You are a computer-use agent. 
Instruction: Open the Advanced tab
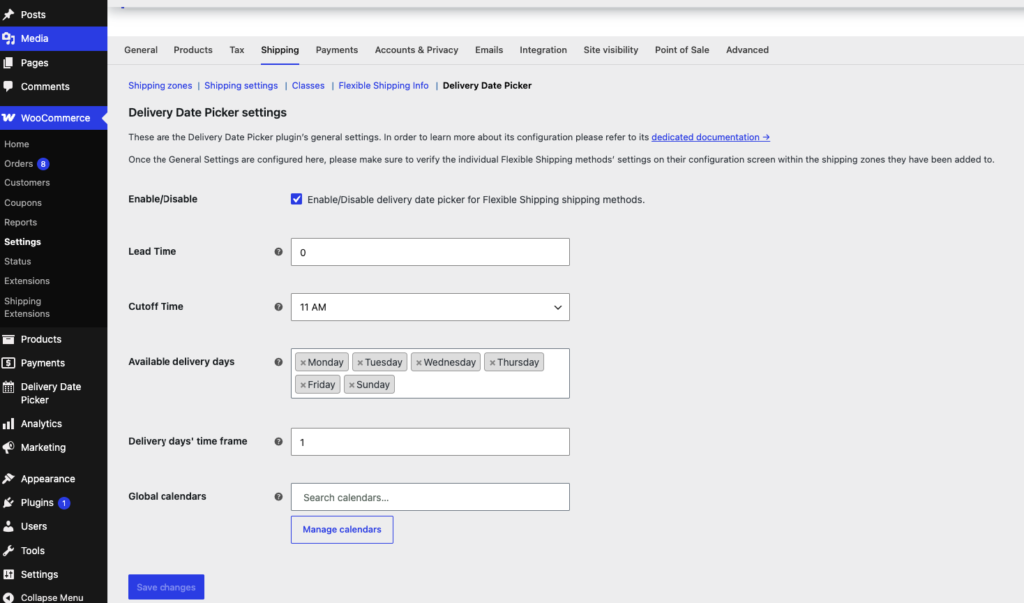click(x=747, y=50)
